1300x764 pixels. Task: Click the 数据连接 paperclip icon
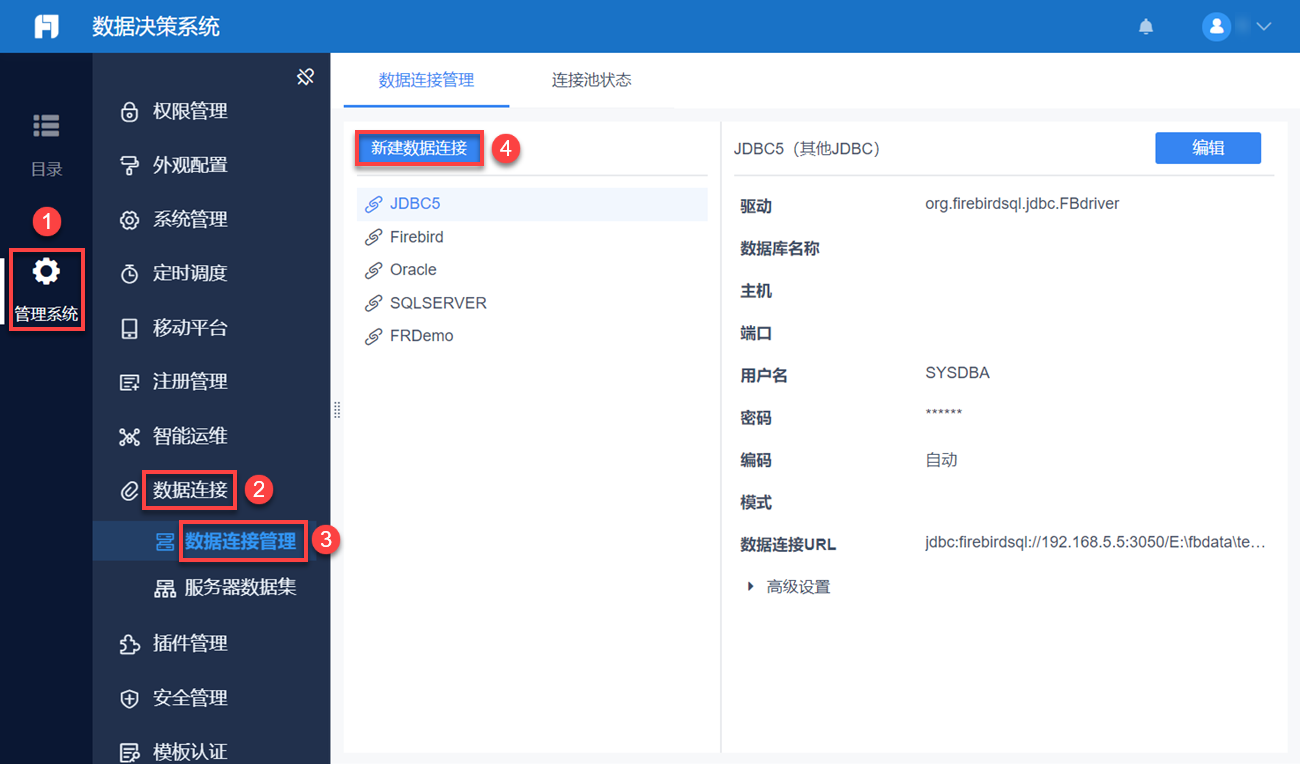pyautogui.click(x=129, y=491)
